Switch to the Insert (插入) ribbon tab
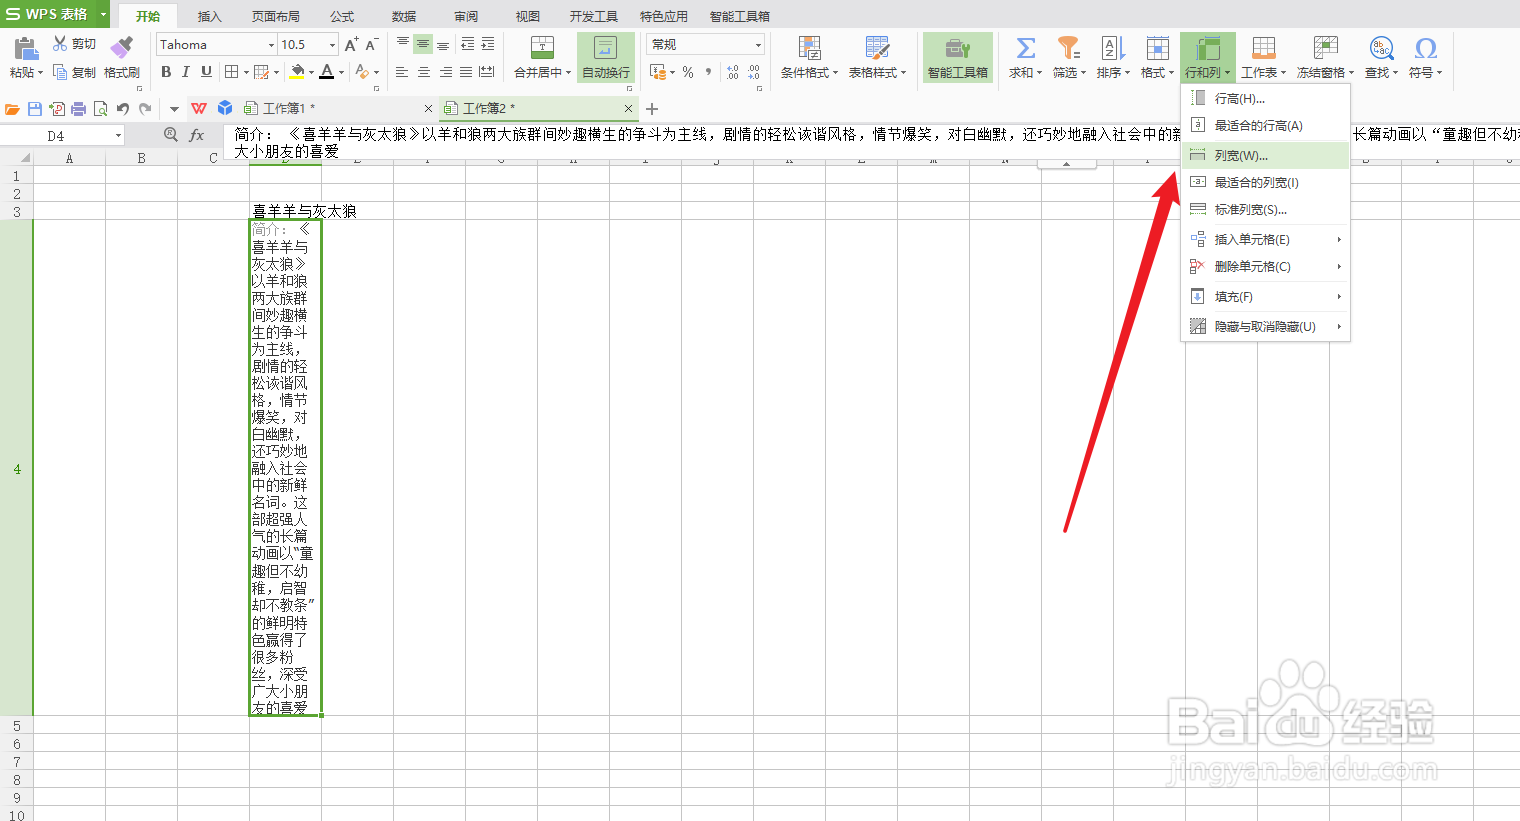The height and width of the screenshot is (821, 1520). [x=209, y=16]
